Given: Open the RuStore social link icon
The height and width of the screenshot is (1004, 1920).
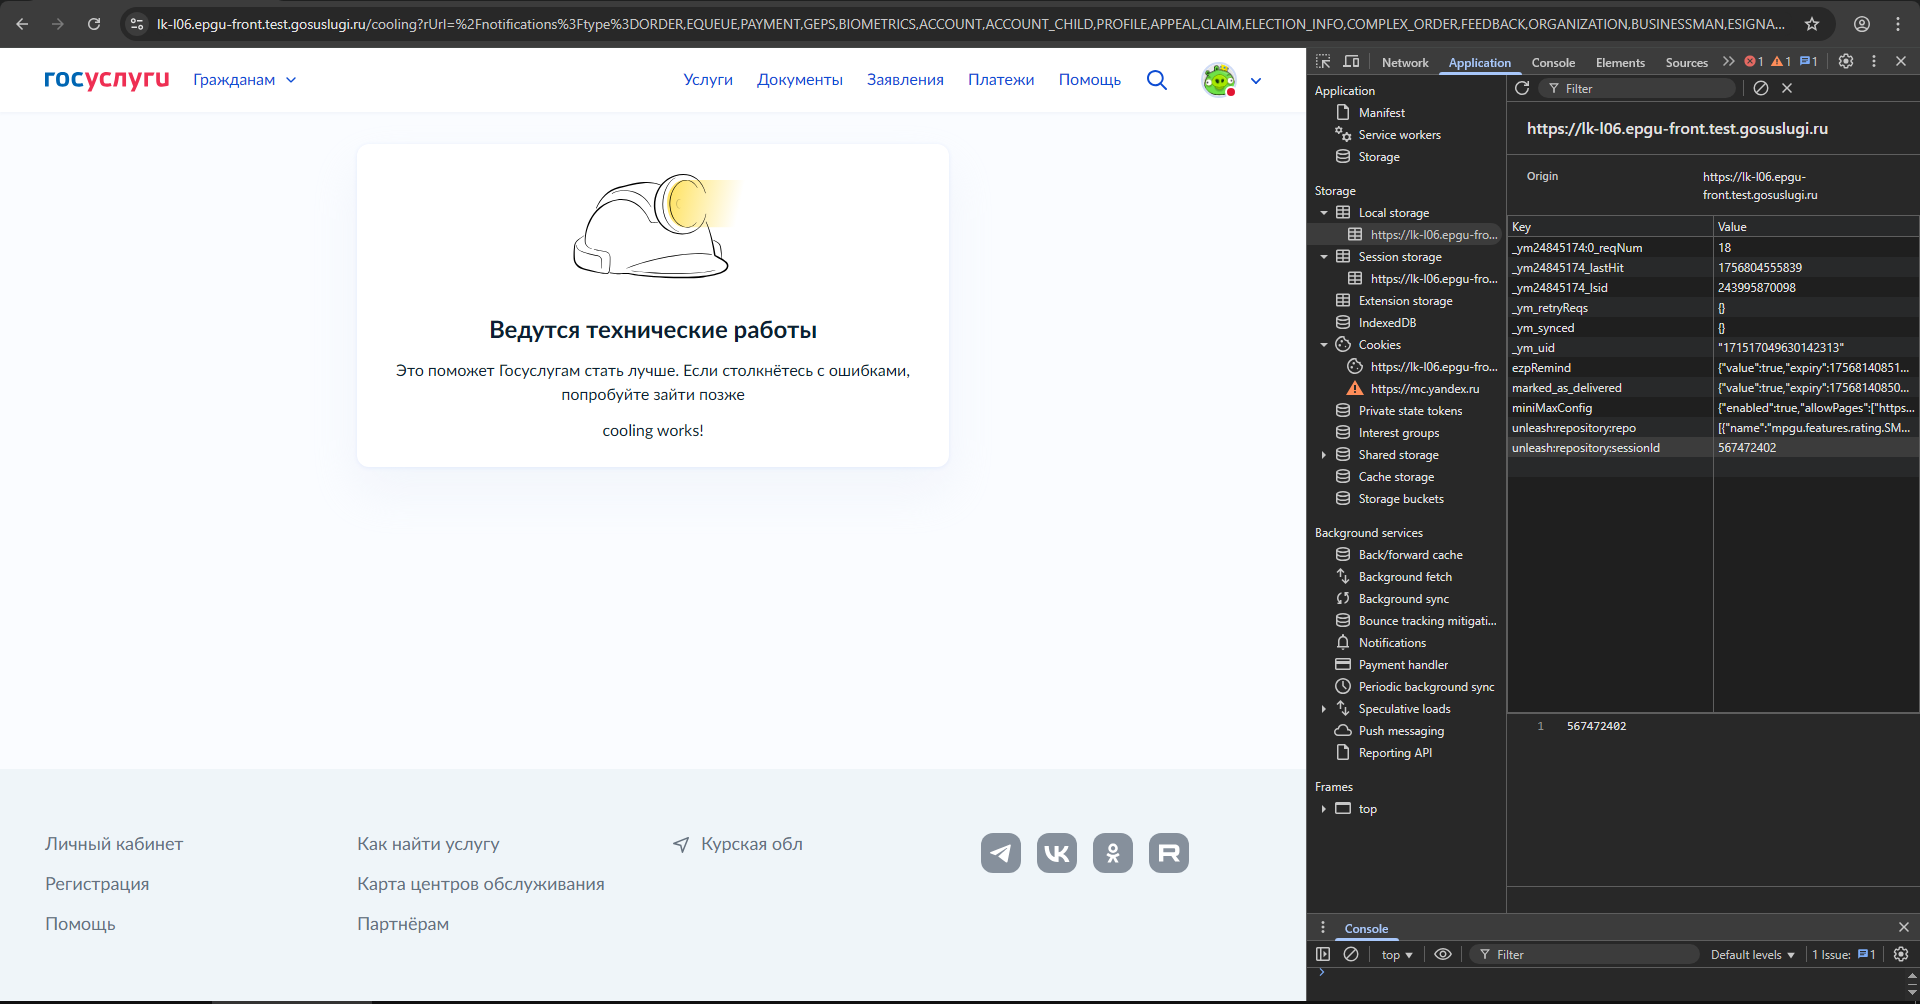Looking at the screenshot, I should click(x=1169, y=853).
